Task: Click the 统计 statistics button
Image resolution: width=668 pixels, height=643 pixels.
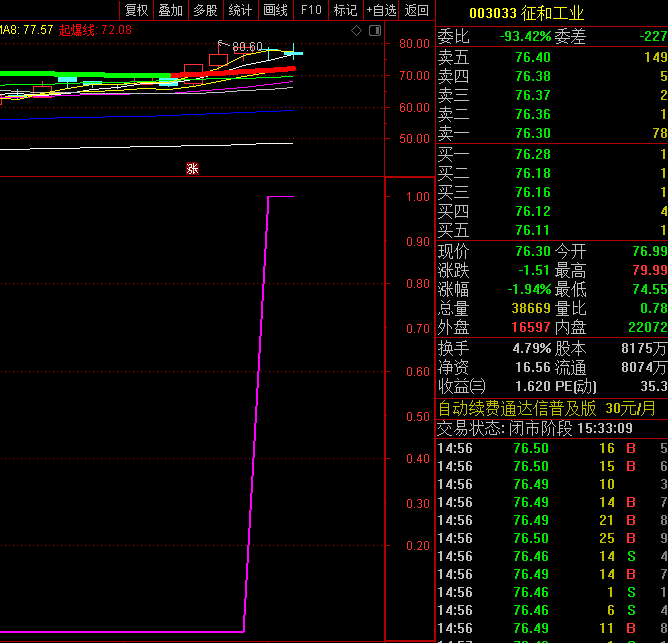Action: [240, 10]
